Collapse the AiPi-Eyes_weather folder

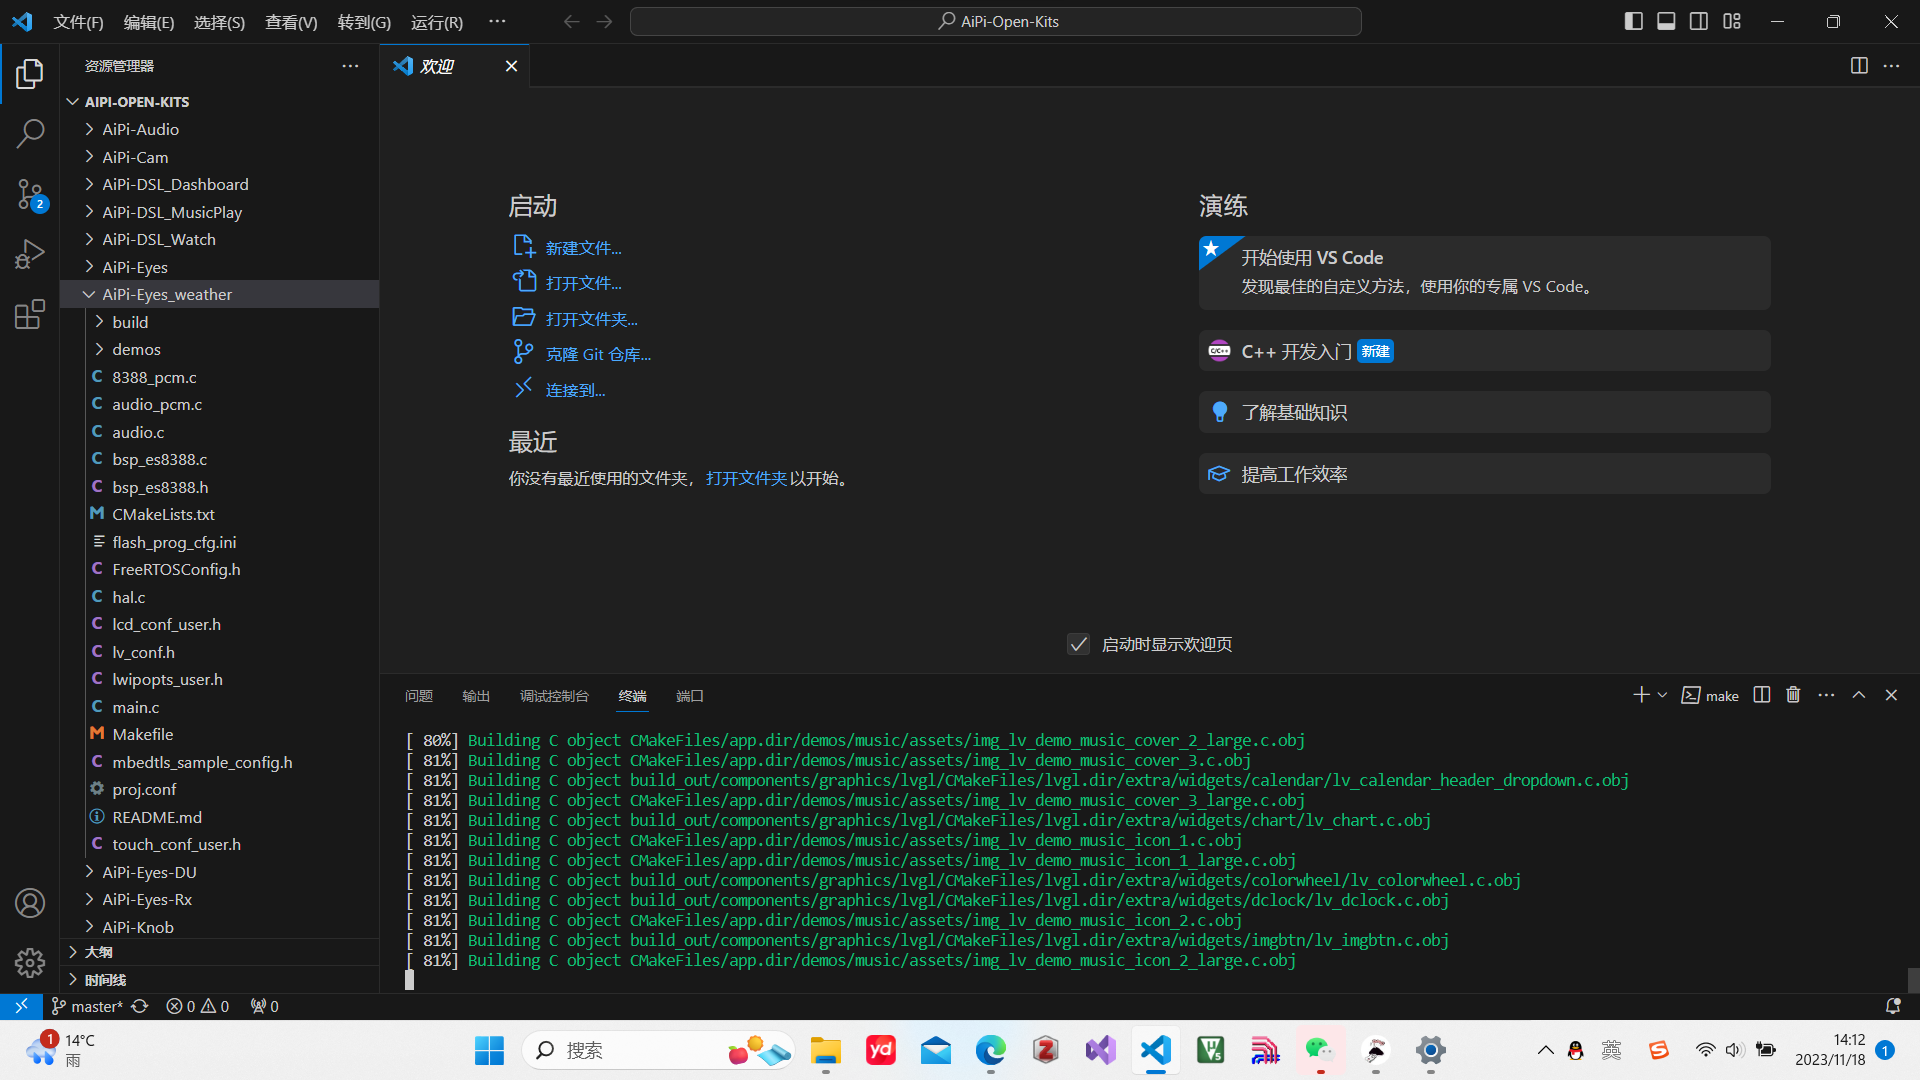tap(220, 294)
